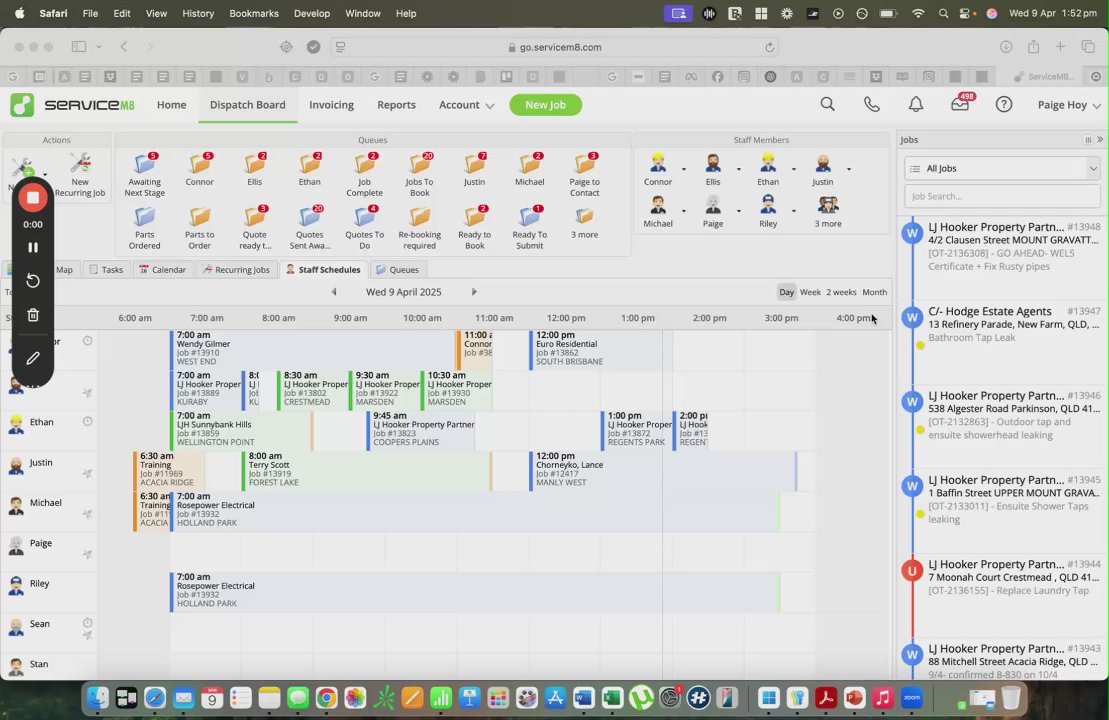Open the Reports tab

[x=396, y=105]
